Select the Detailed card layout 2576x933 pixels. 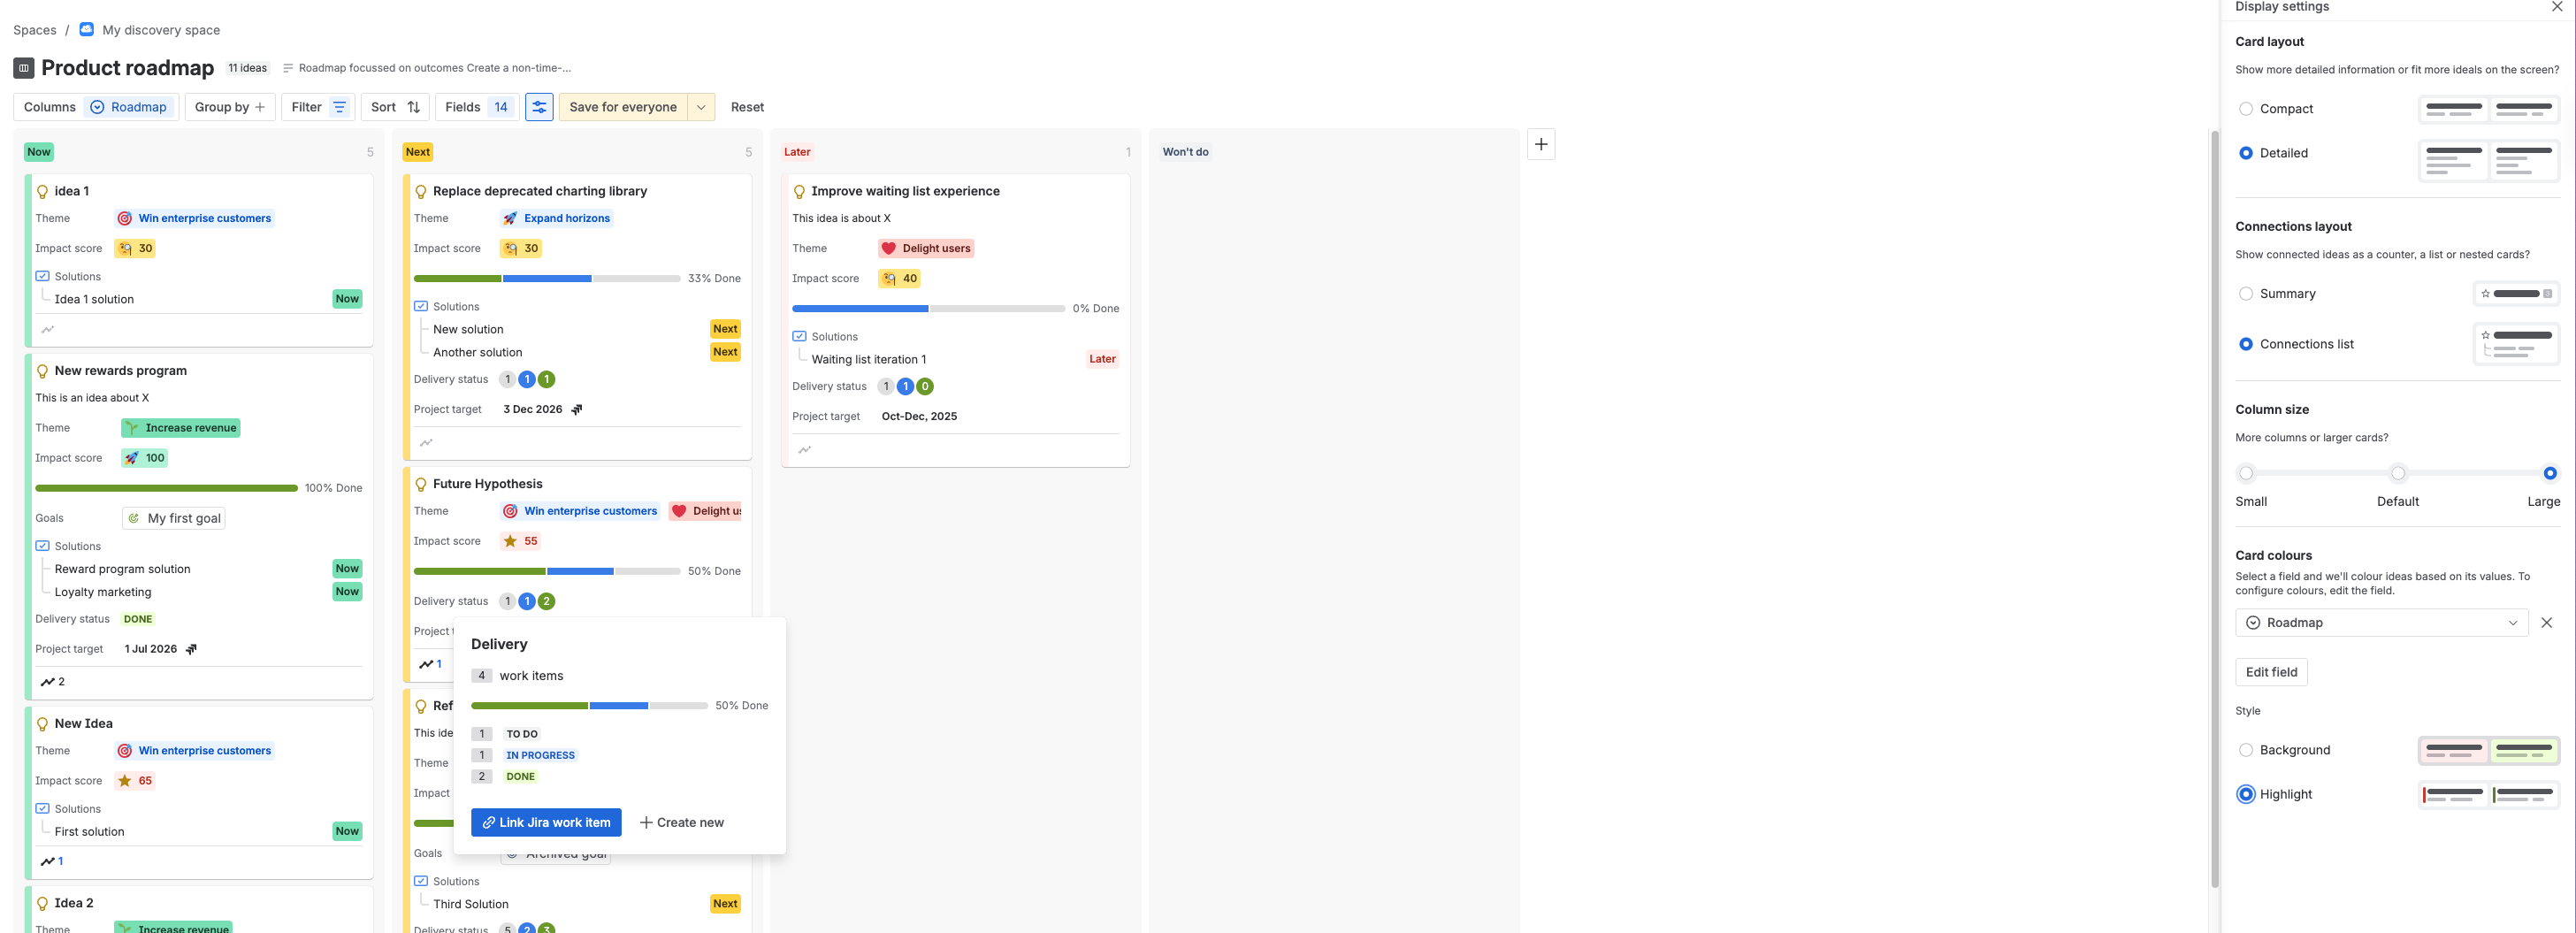[2246, 153]
